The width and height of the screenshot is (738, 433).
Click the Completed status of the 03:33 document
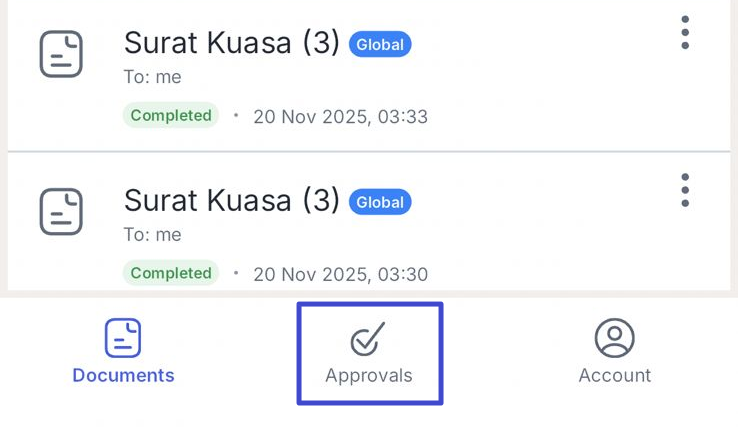click(x=171, y=115)
